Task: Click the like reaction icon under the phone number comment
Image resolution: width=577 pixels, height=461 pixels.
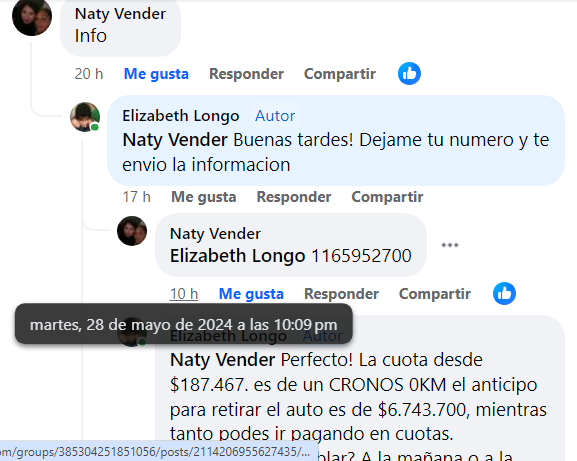Action: (x=504, y=294)
